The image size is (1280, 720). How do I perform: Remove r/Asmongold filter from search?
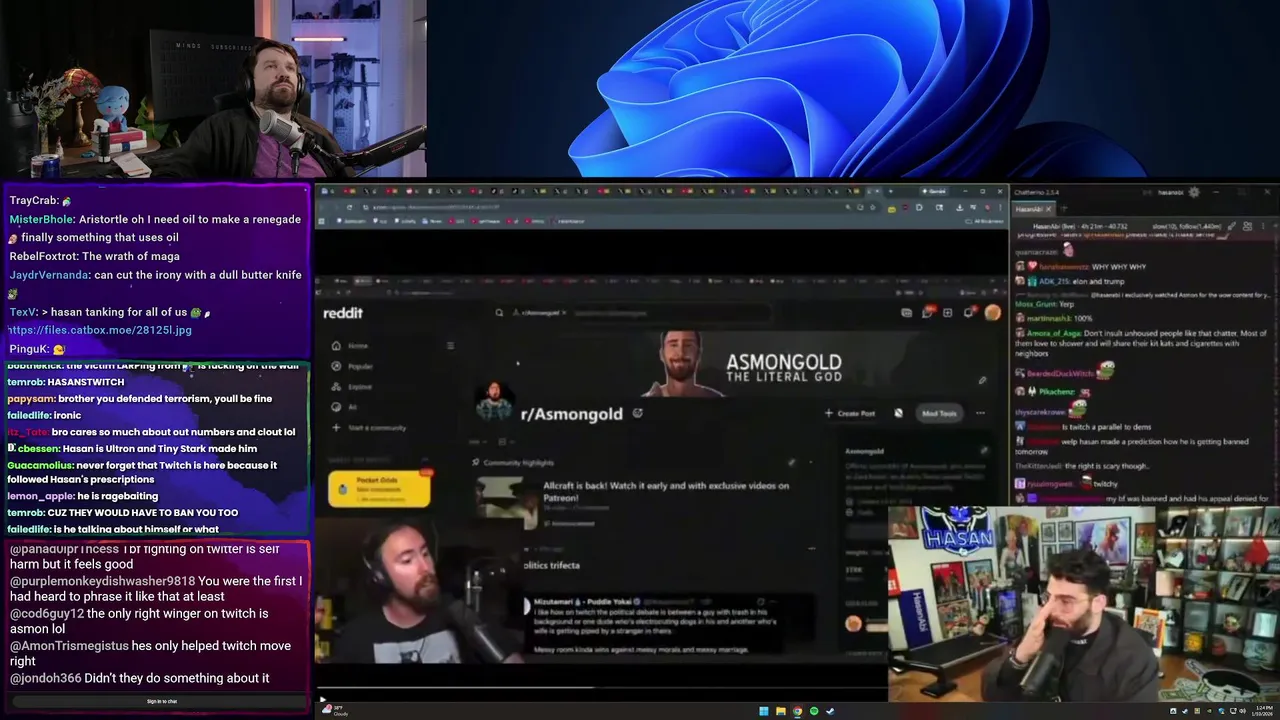564,313
